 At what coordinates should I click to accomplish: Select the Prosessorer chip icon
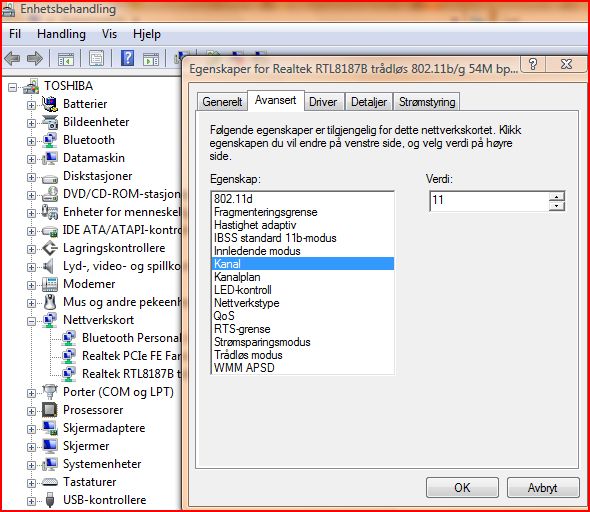point(50,410)
